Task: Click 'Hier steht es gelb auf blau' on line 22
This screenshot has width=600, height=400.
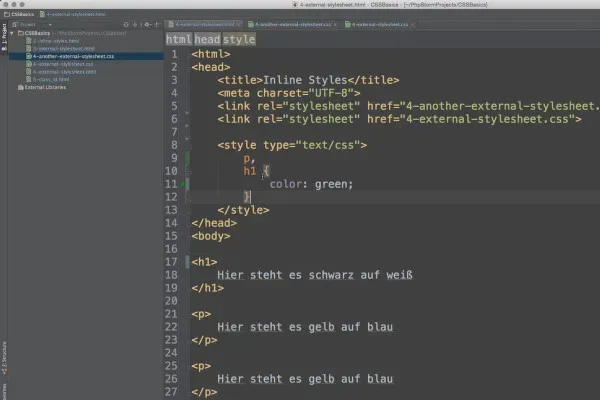Action: [x=305, y=327]
